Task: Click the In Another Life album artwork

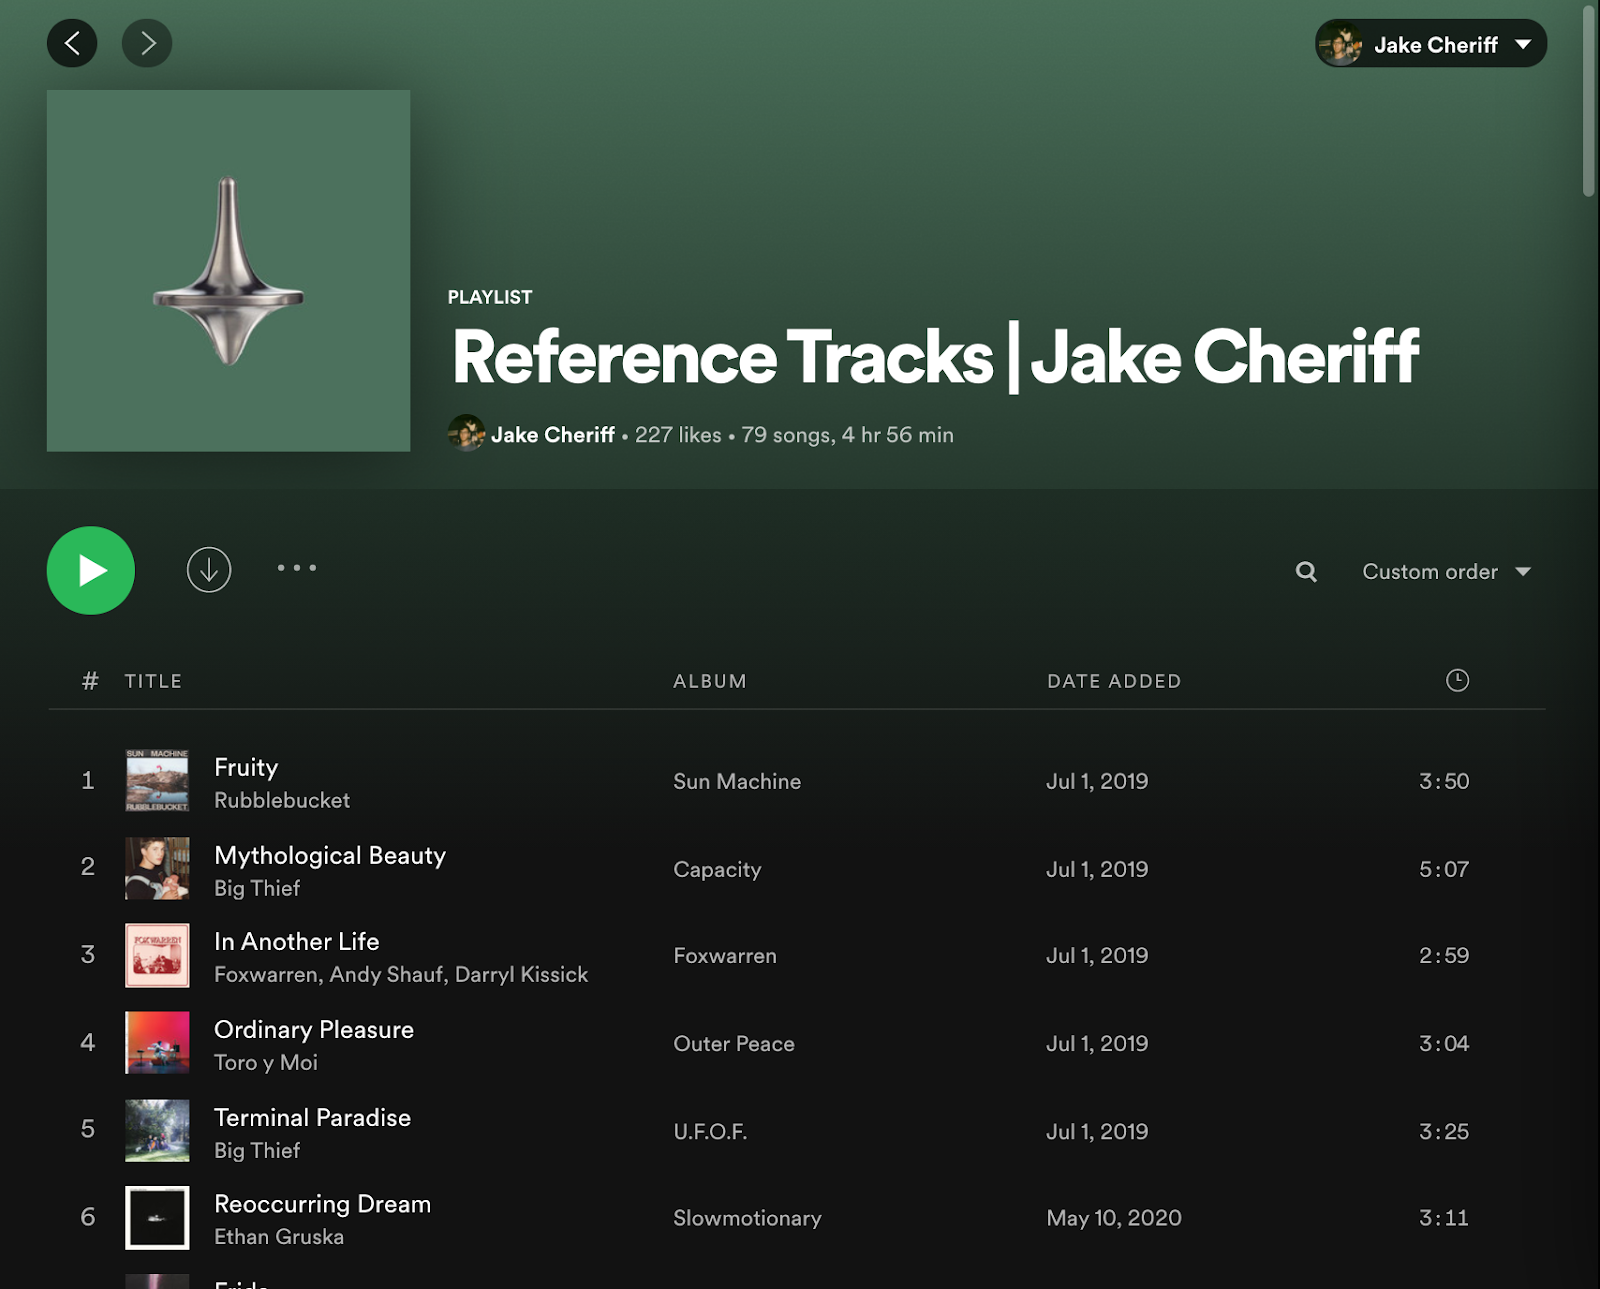Action: pos(157,956)
